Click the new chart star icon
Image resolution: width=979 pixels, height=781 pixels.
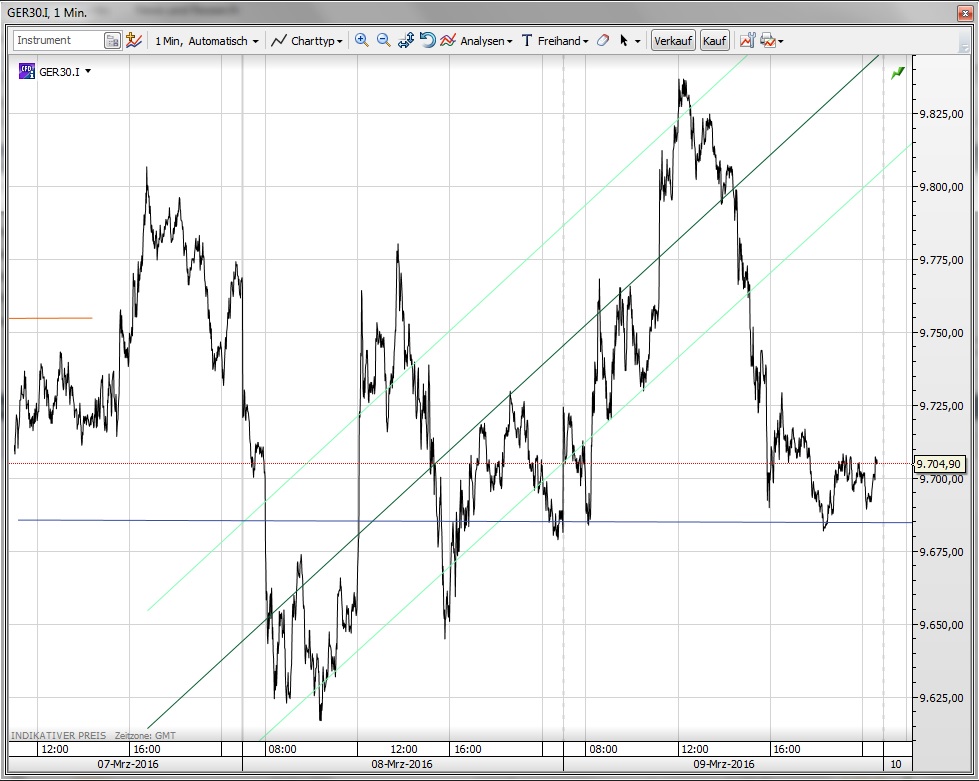[133, 41]
